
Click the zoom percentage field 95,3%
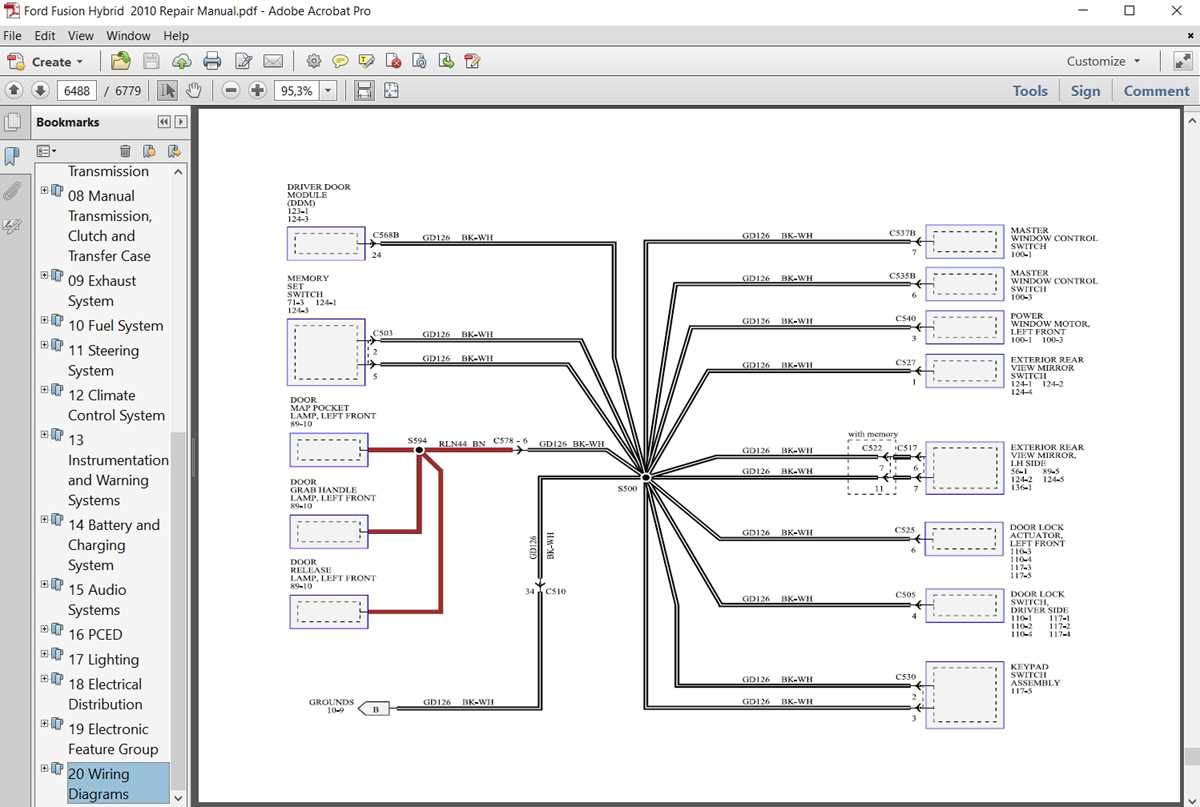[x=296, y=90]
